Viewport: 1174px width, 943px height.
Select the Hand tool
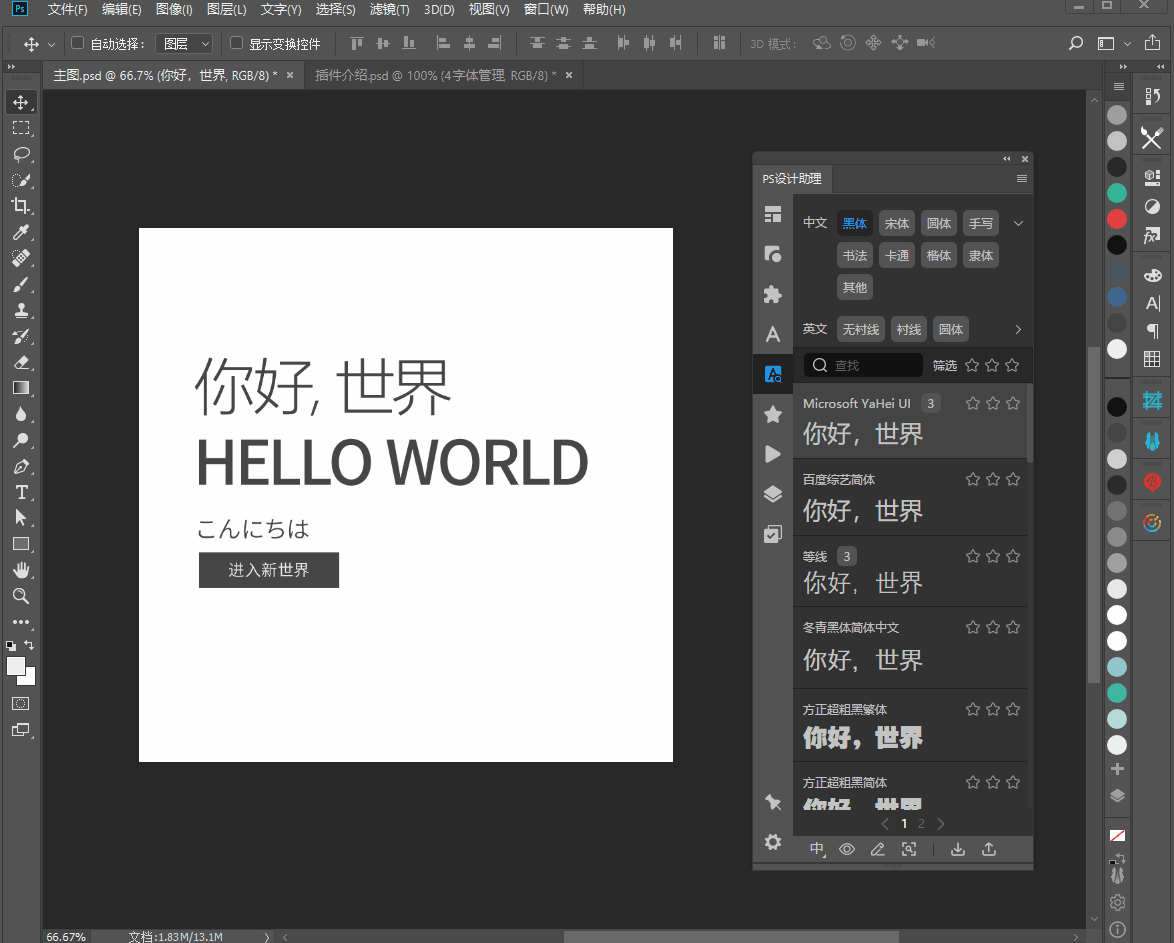[x=21, y=570]
